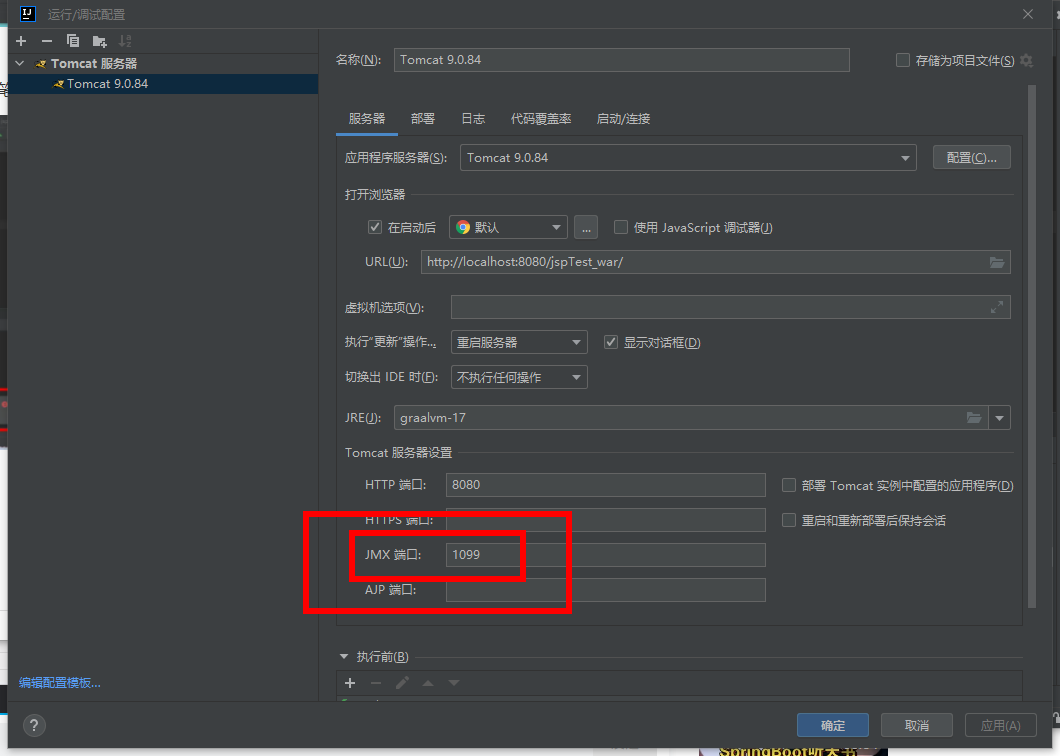This screenshot has width=1060, height=756.
Task: Enable 使用 JavaScript 调试器 checkbox
Action: pos(621,227)
